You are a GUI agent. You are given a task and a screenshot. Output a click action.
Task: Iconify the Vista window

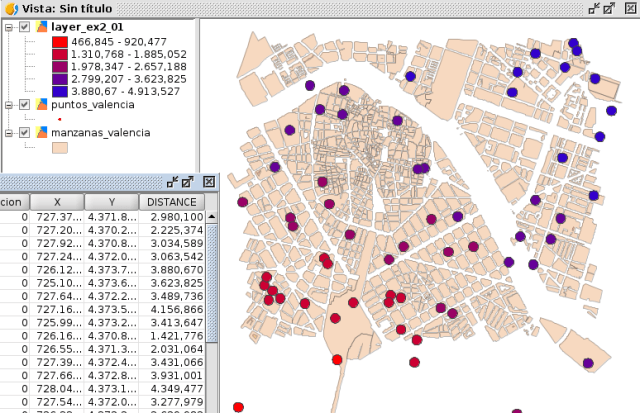595,8
